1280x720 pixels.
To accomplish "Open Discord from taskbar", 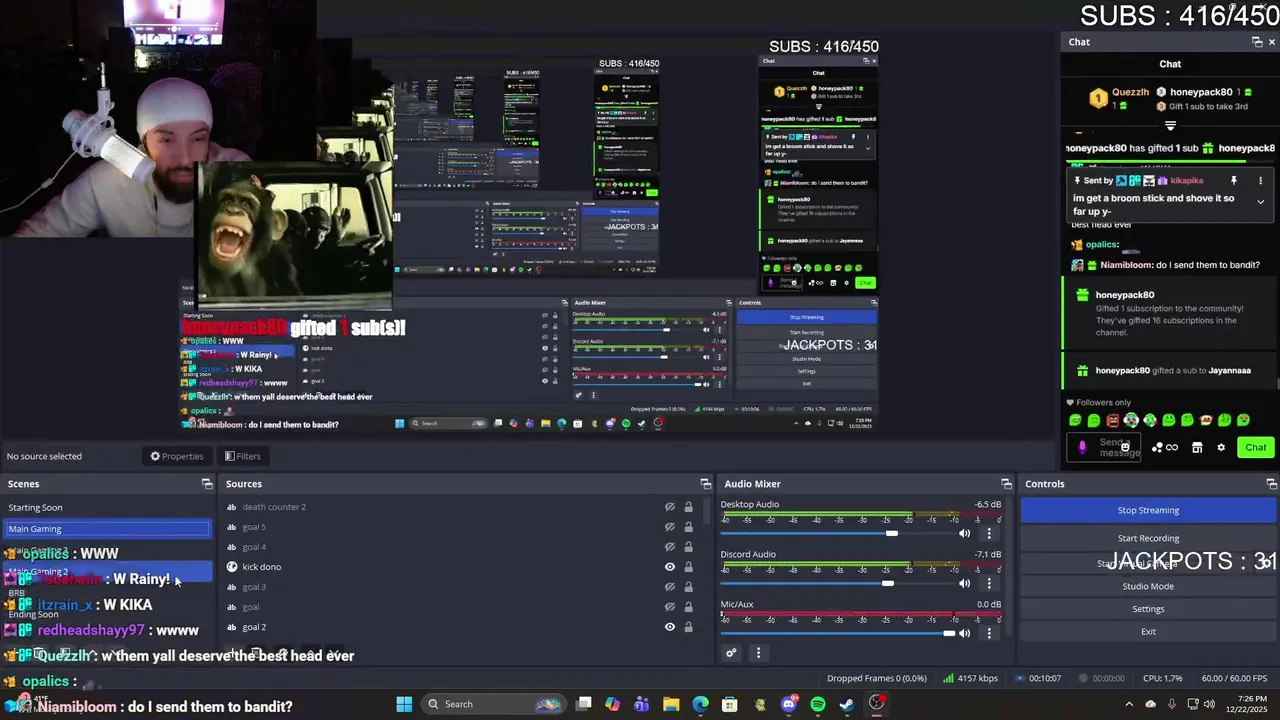I will tap(789, 704).
